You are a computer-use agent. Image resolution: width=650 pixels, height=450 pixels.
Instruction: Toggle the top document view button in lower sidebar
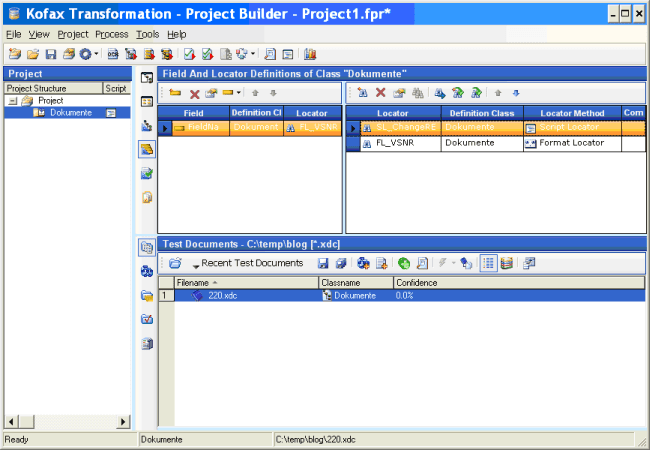[147, 247]
